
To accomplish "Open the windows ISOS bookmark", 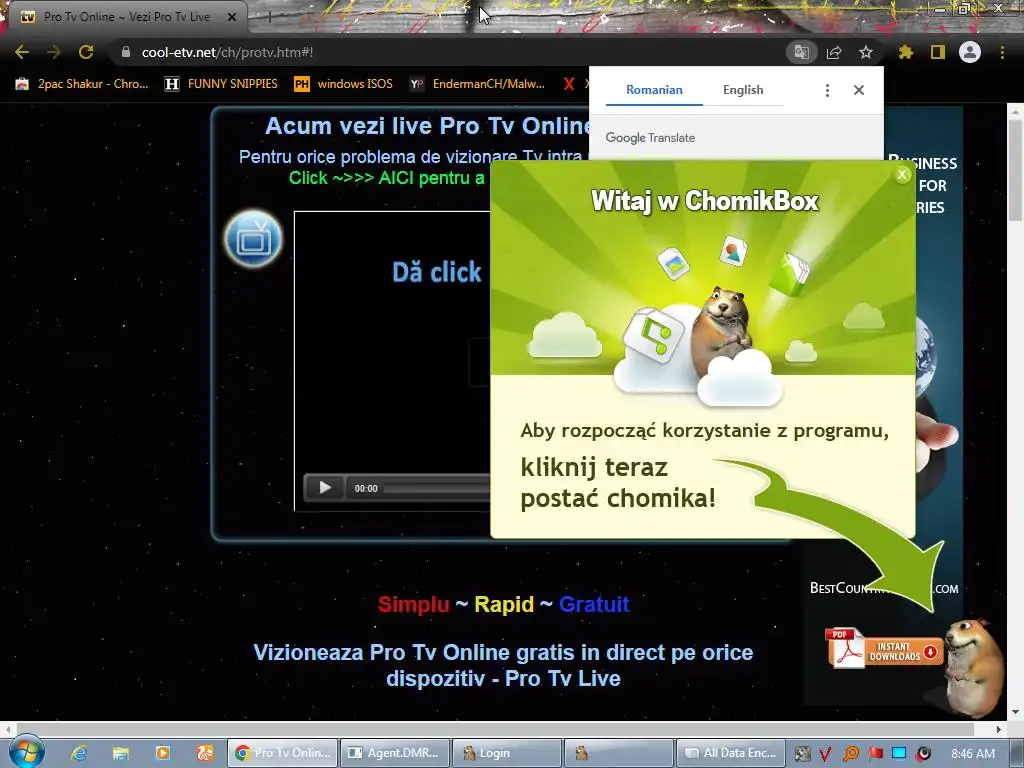I will pos(344,84).
